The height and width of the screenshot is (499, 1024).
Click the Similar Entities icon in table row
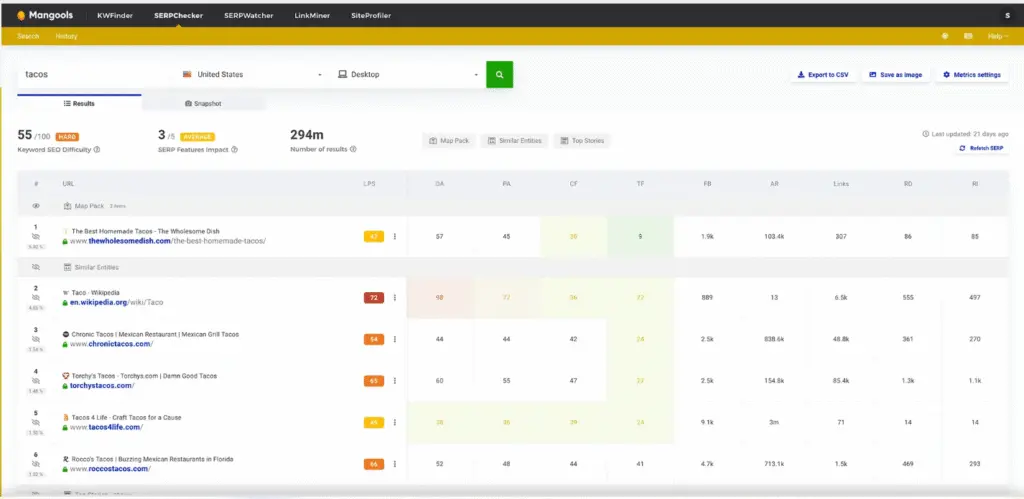(67, 267)
